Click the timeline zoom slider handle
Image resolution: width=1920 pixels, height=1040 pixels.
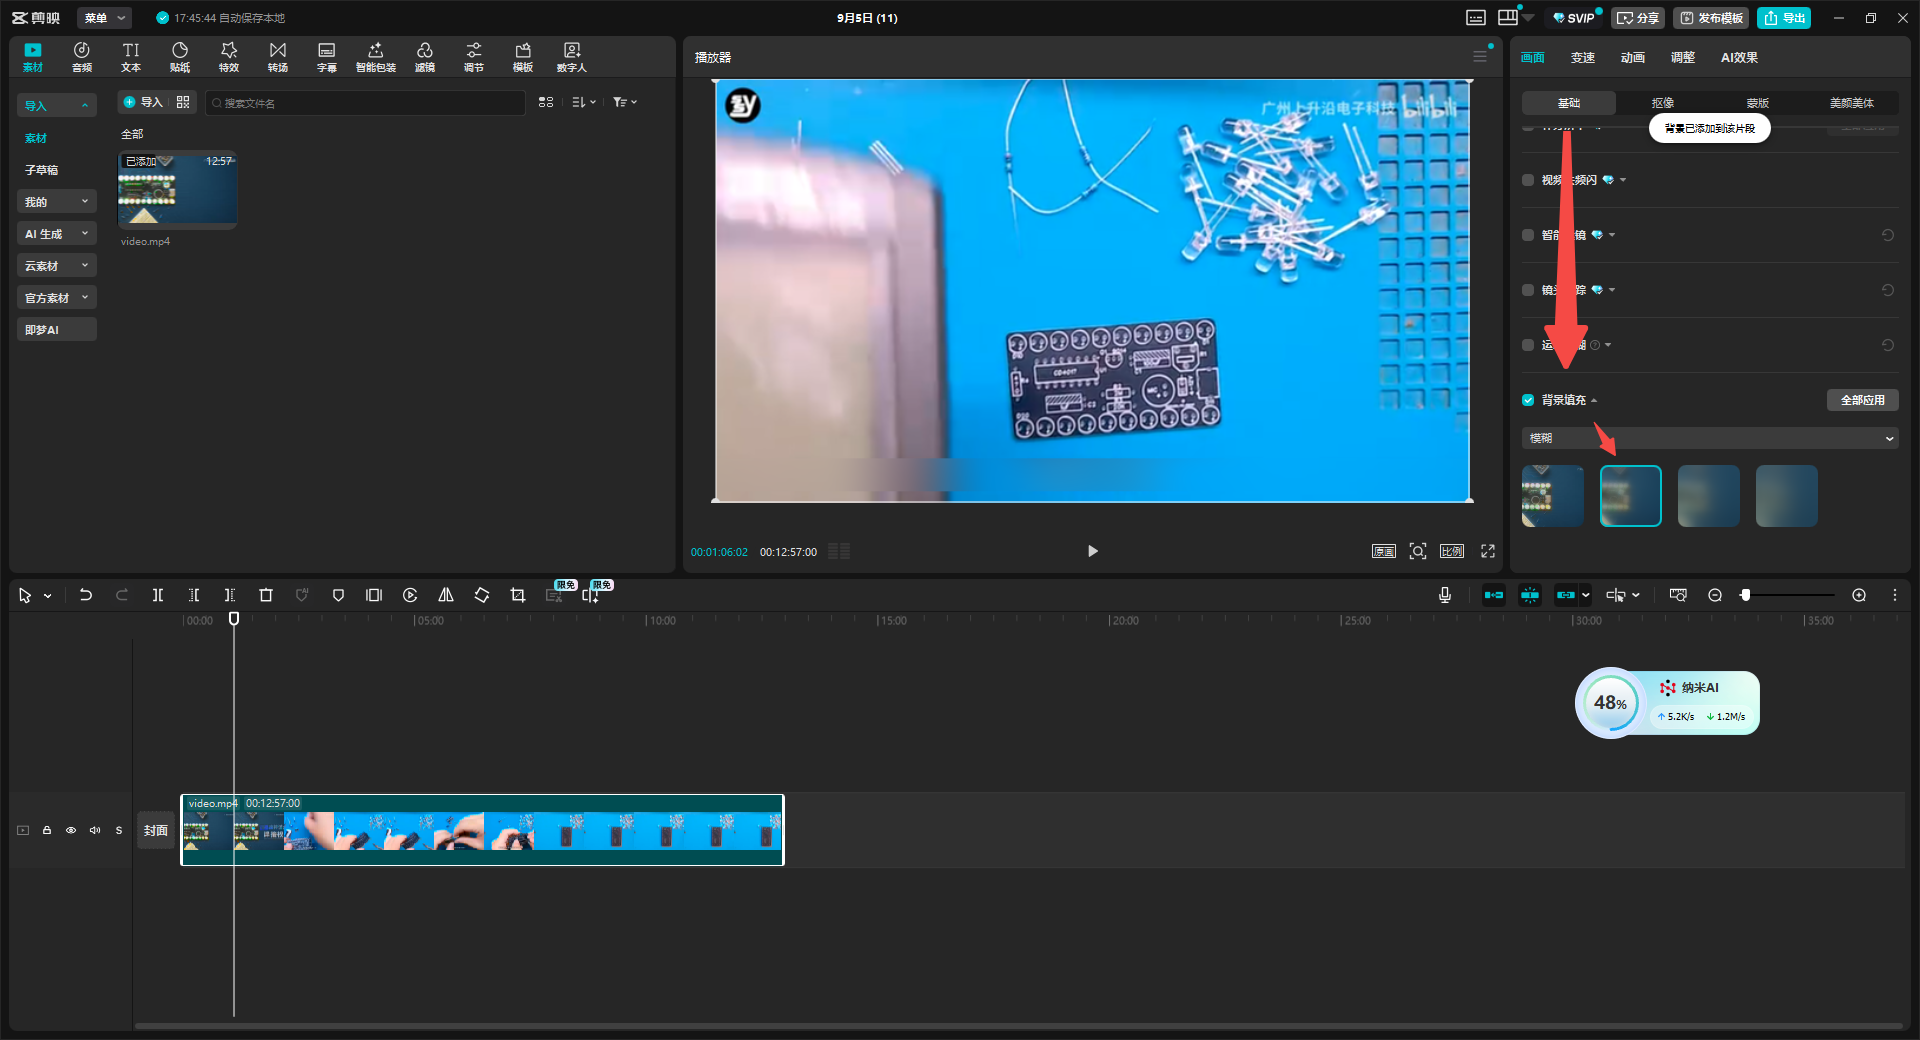[1745, 595]
